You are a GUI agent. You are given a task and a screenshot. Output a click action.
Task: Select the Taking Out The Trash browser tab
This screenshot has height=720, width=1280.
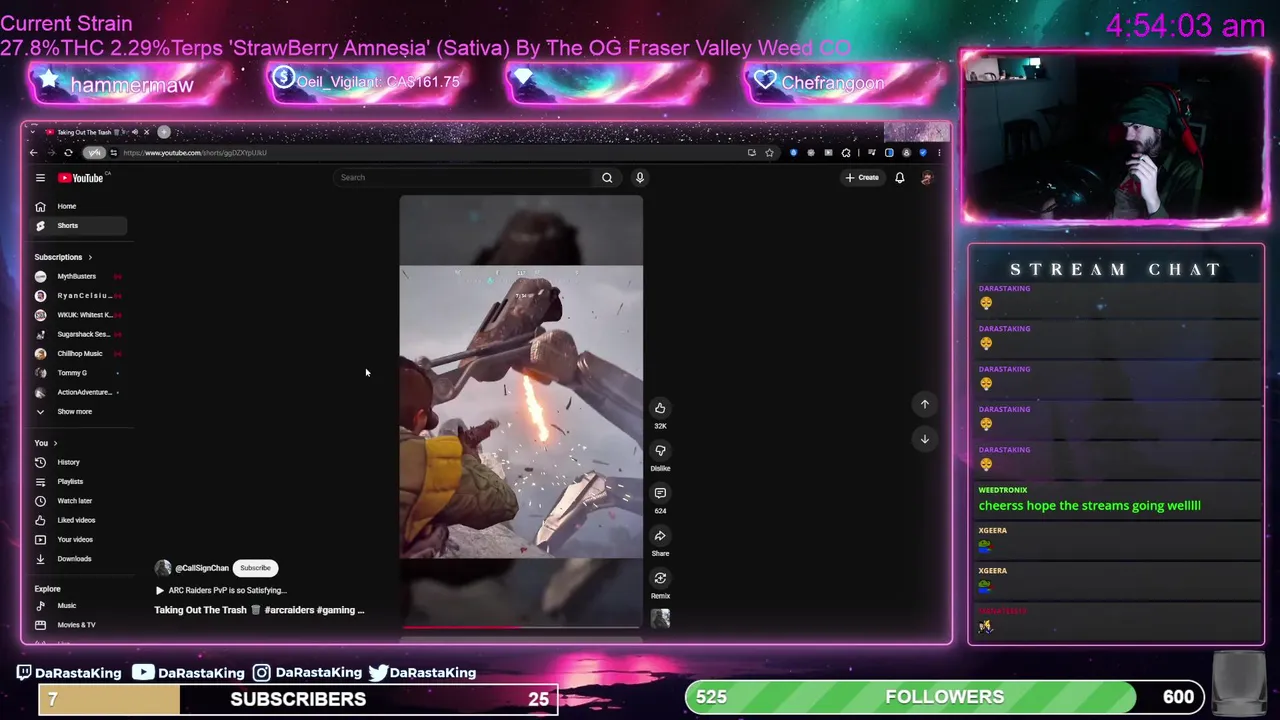pyautogui.click(x=97, y=132)
